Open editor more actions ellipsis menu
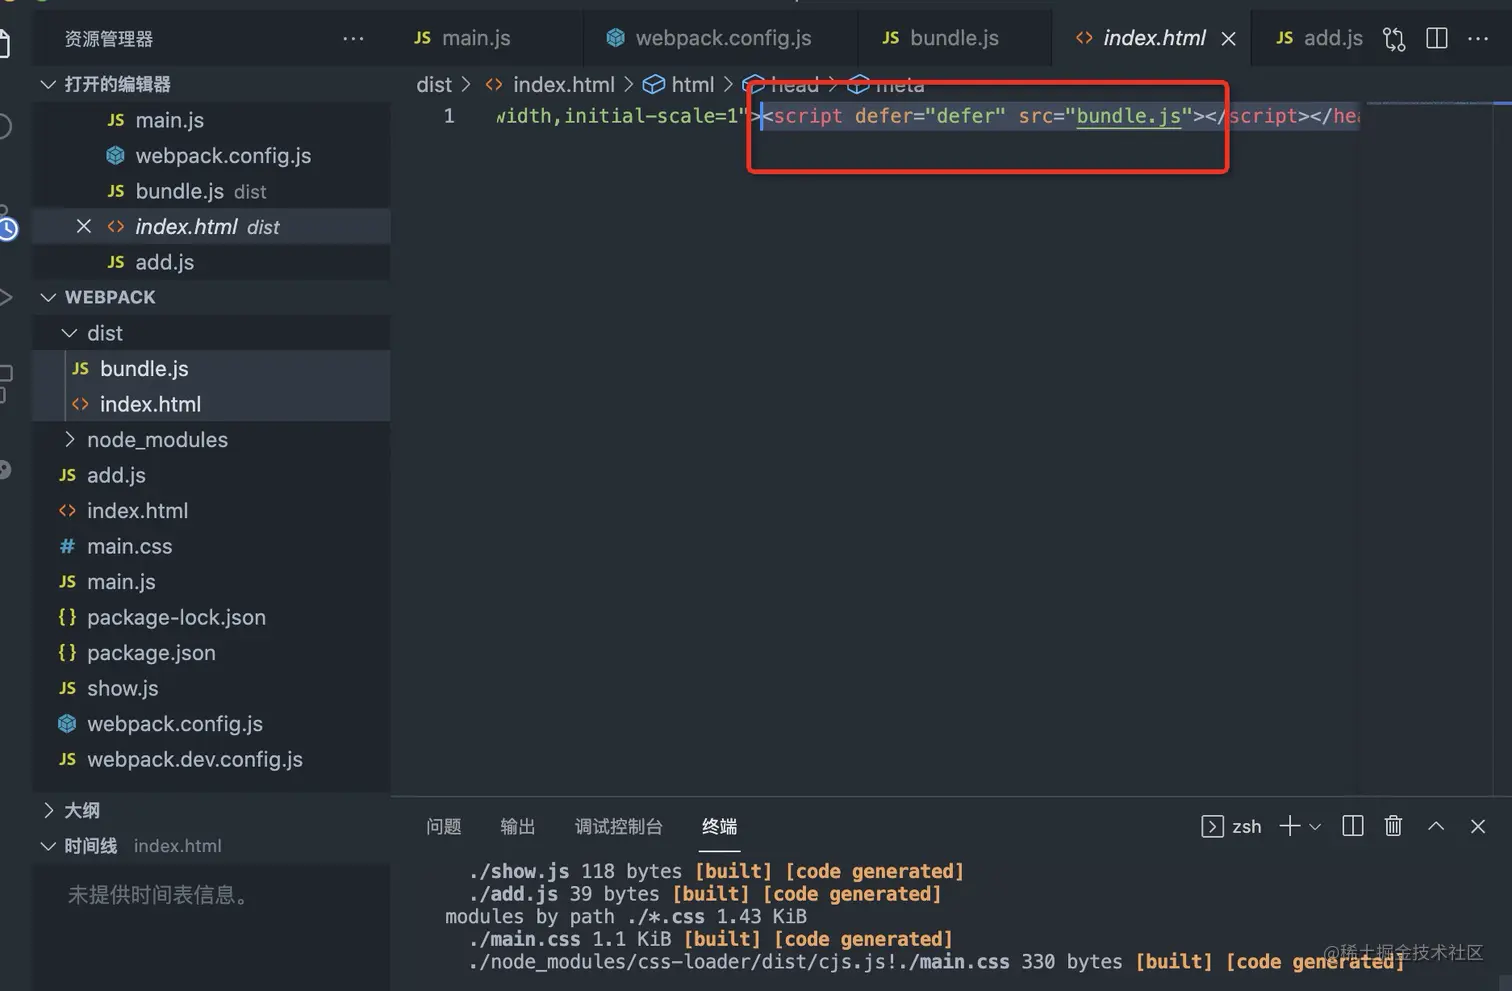1512x991 pixels. (x=1478, y=38)
